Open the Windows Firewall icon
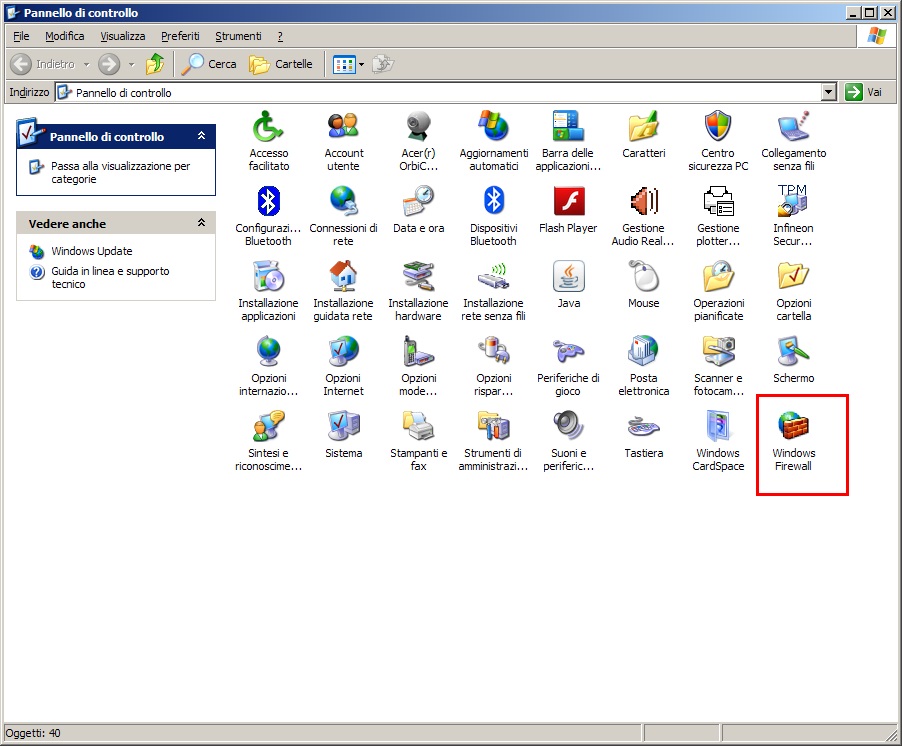This screenshot has width=902, height=746. pos(793,427)
